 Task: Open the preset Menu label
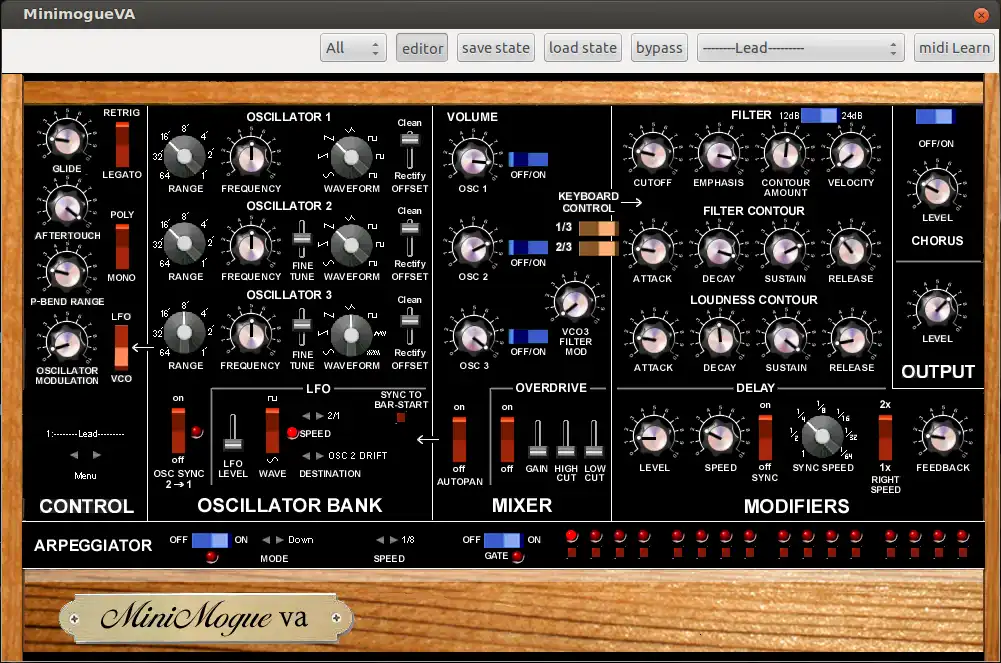tap(85, 475)
